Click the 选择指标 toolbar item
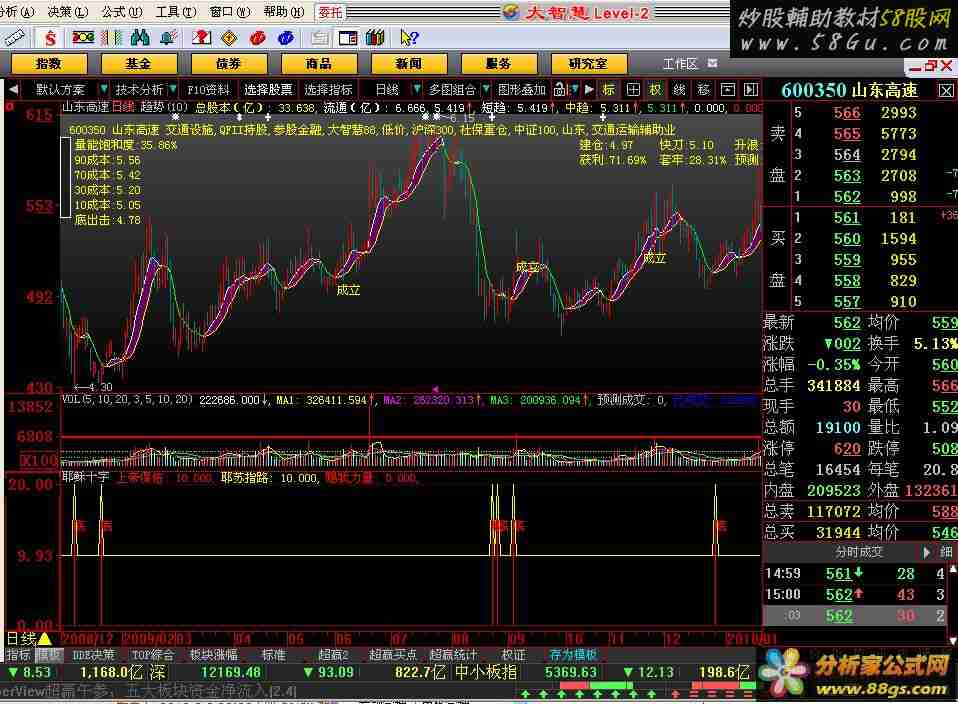Viewport: 958px width, 704px height. coord(329,90)
